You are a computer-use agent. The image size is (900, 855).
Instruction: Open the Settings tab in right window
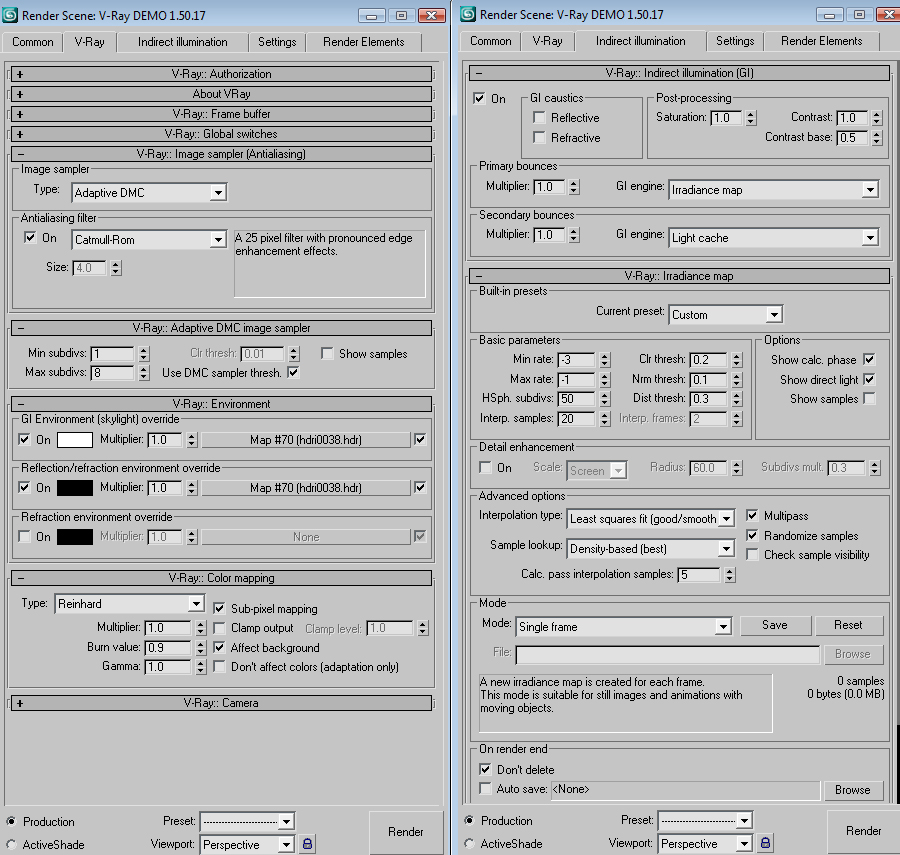click(735, 41)
